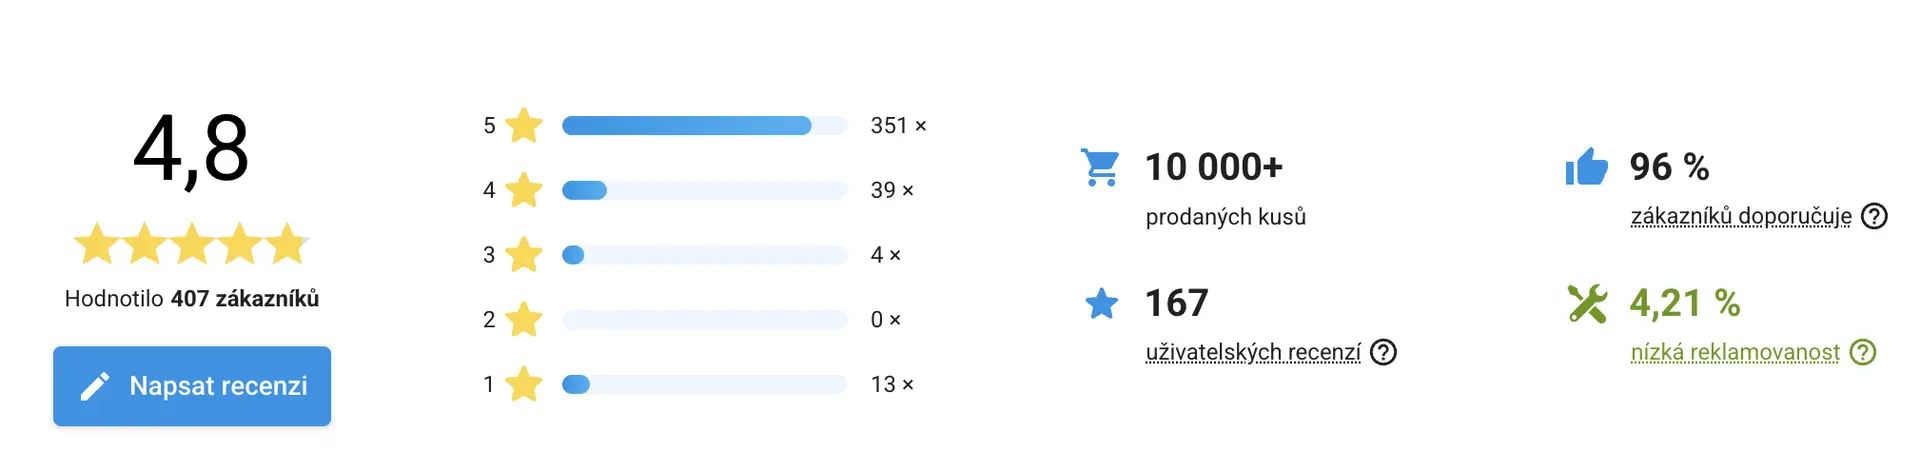Open help icon next to uživatelských recenzí
1920x470 pixels.
tap(1383, 352)
